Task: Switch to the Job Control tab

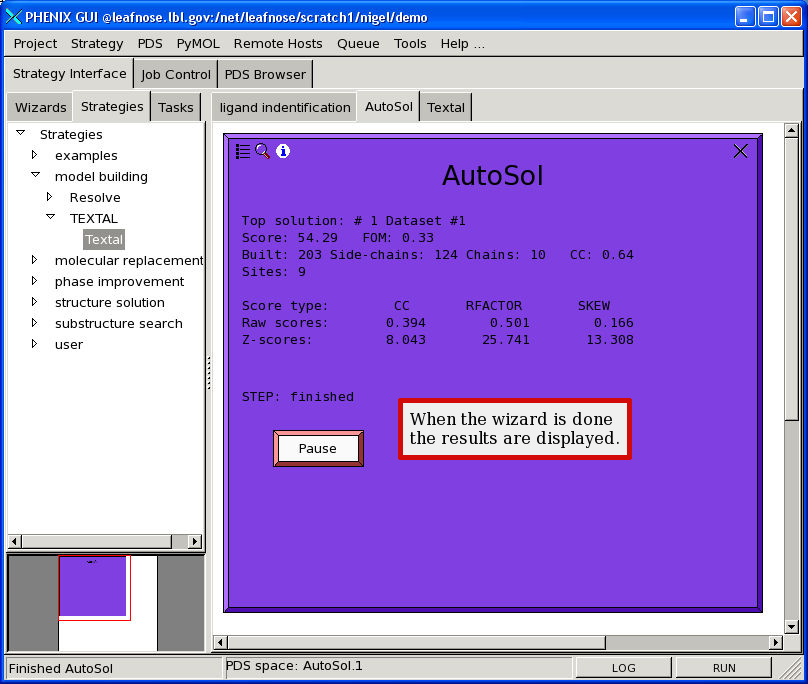Action: point(176,74)
